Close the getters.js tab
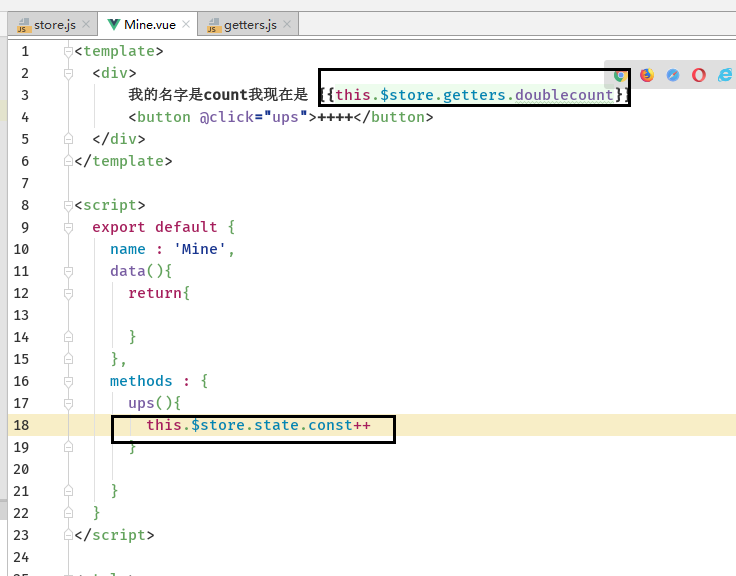The image size is (736, 576). 287,24
